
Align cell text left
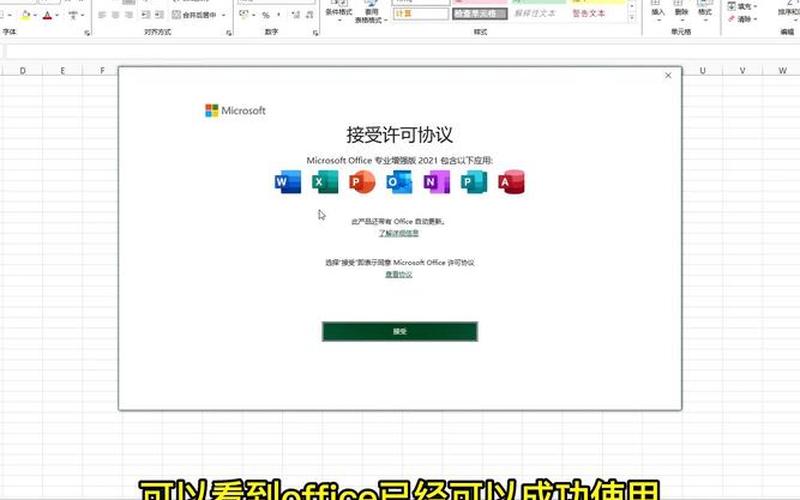pos(102,15)
